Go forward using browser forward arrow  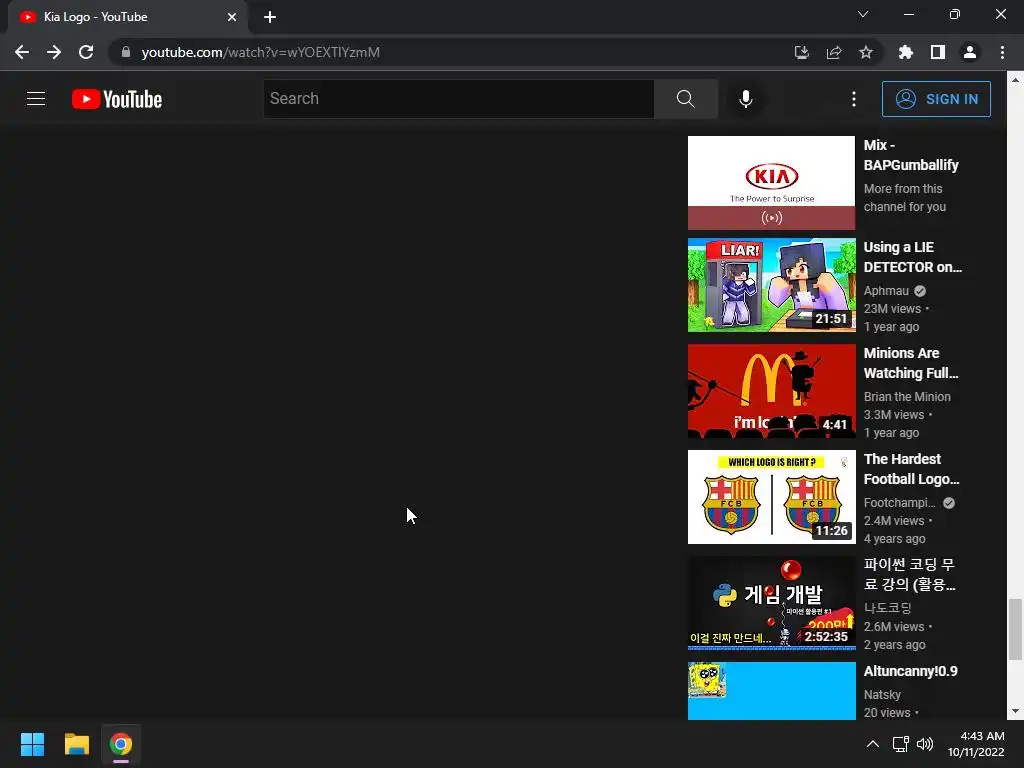point(54,52)
